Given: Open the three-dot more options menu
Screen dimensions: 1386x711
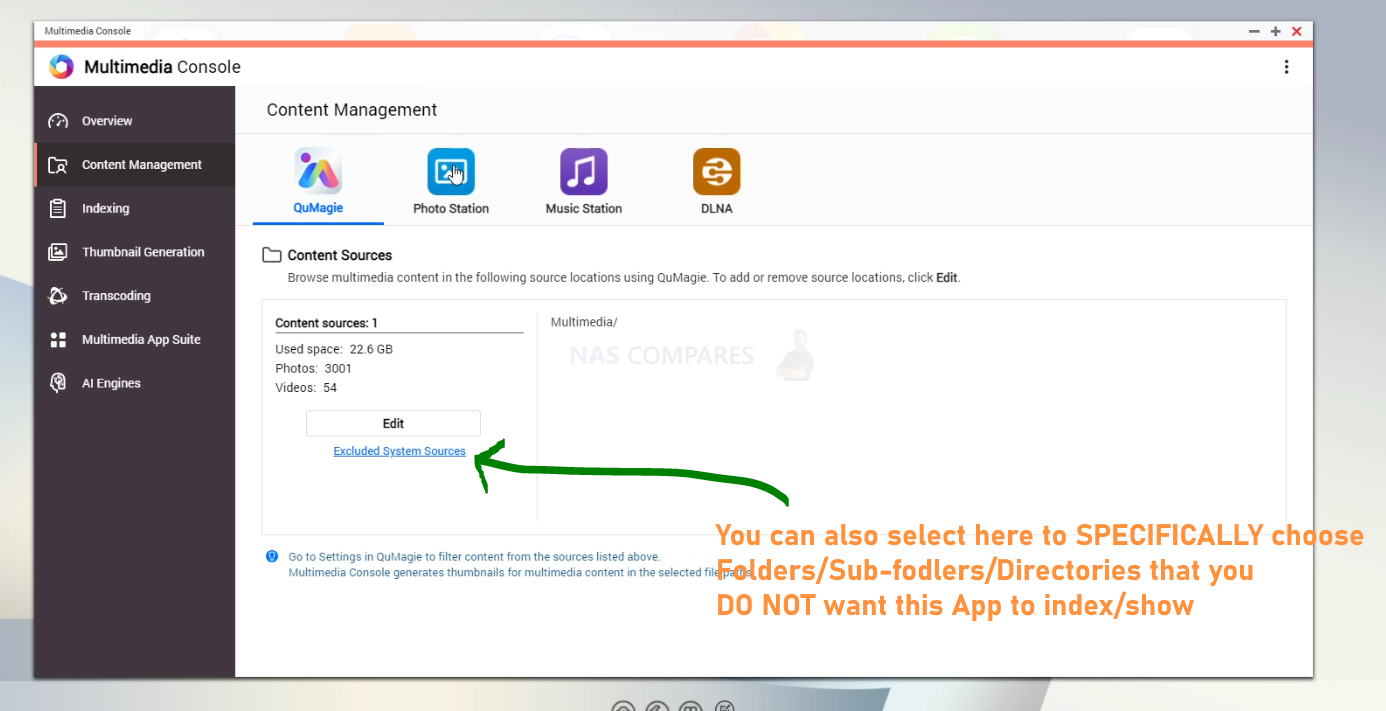Looking at the screenshot, I should [x=1286, y=67].
